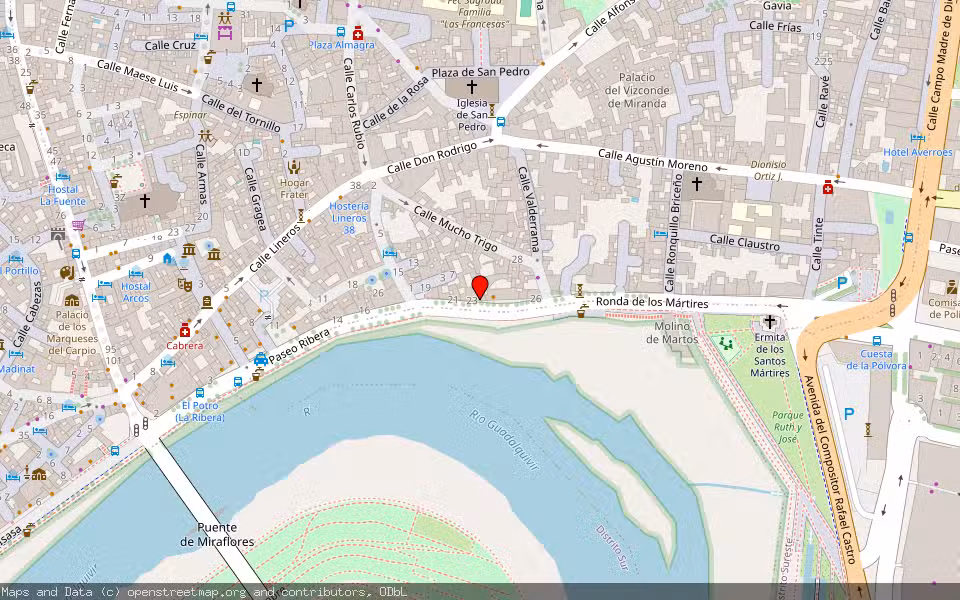
Task: Select the Calle Agustín Moreno street label
Action: (x=653, y=160)
